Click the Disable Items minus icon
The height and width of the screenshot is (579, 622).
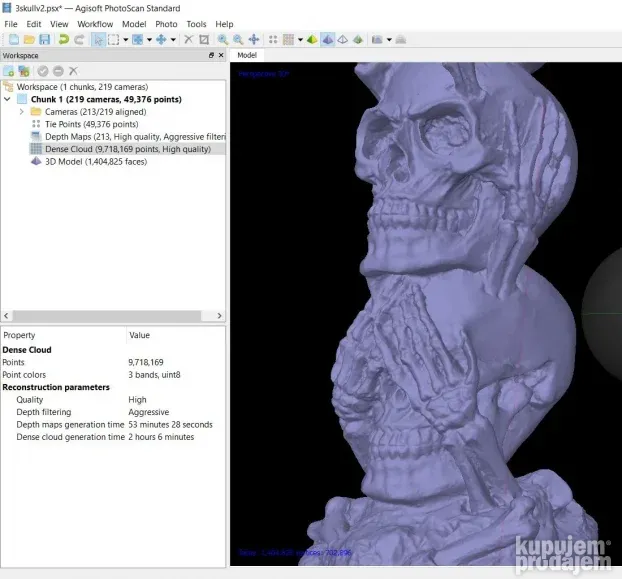[58, 71]
